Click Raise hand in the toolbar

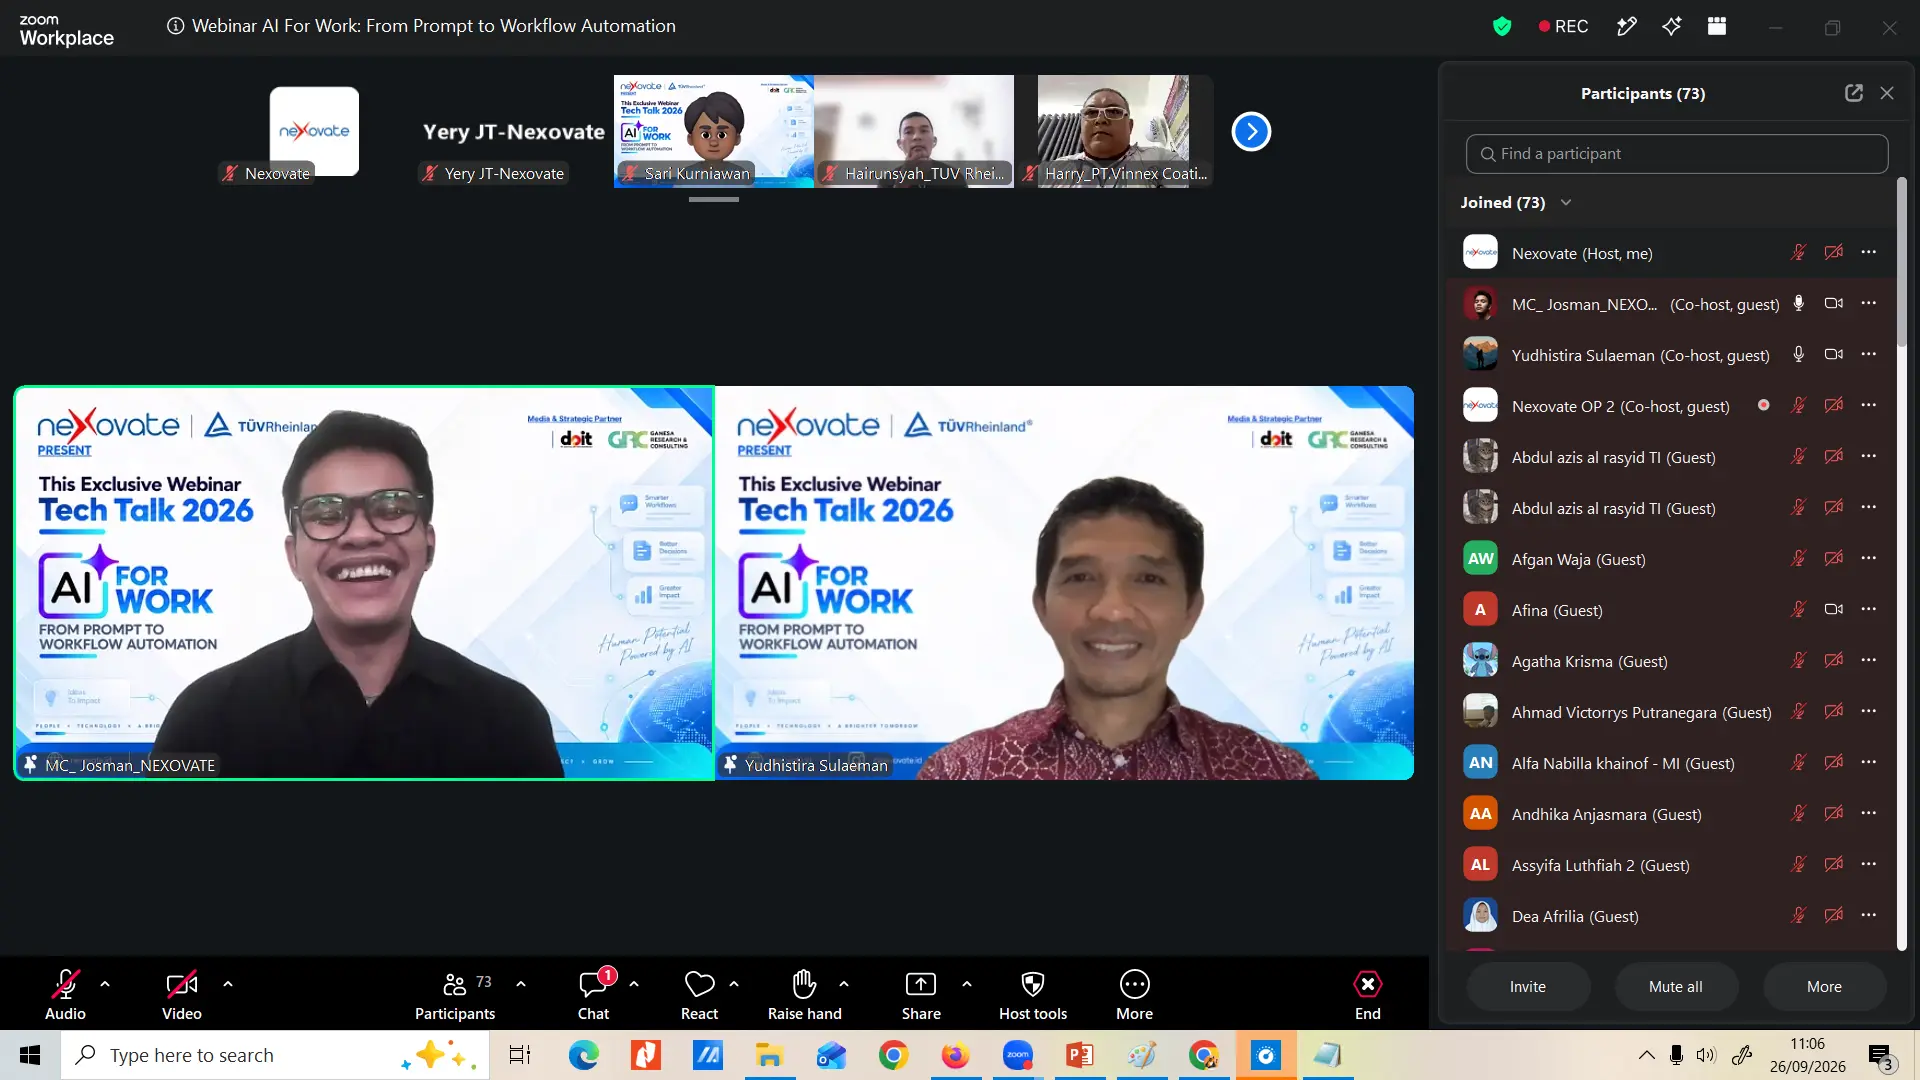(x=805, y=994)
